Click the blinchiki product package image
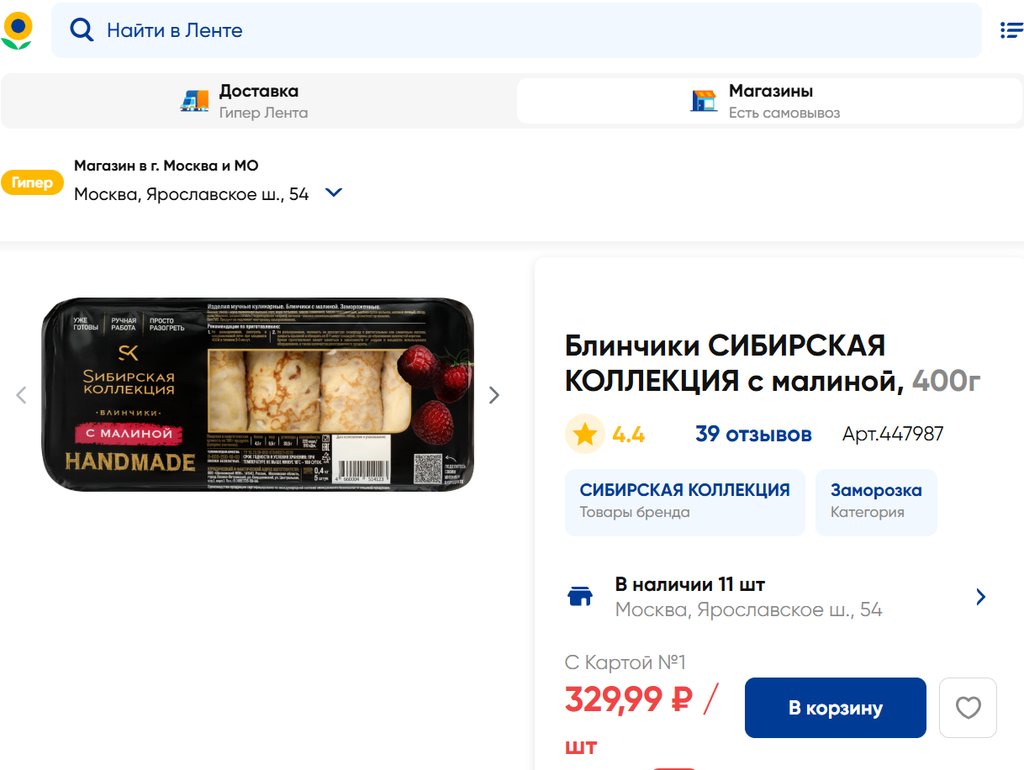Screen dimensions: 1024x770 click(x=258, y=394)
